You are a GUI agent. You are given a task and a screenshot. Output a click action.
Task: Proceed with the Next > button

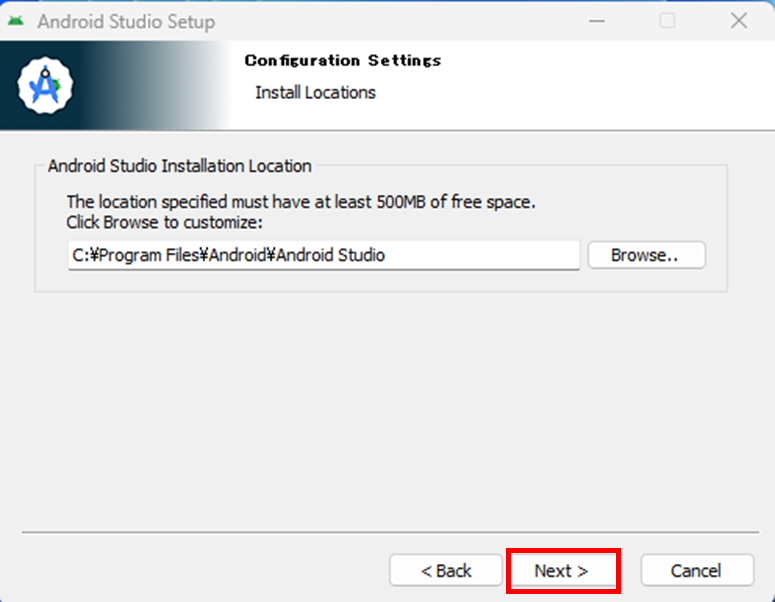coord(561,571)
